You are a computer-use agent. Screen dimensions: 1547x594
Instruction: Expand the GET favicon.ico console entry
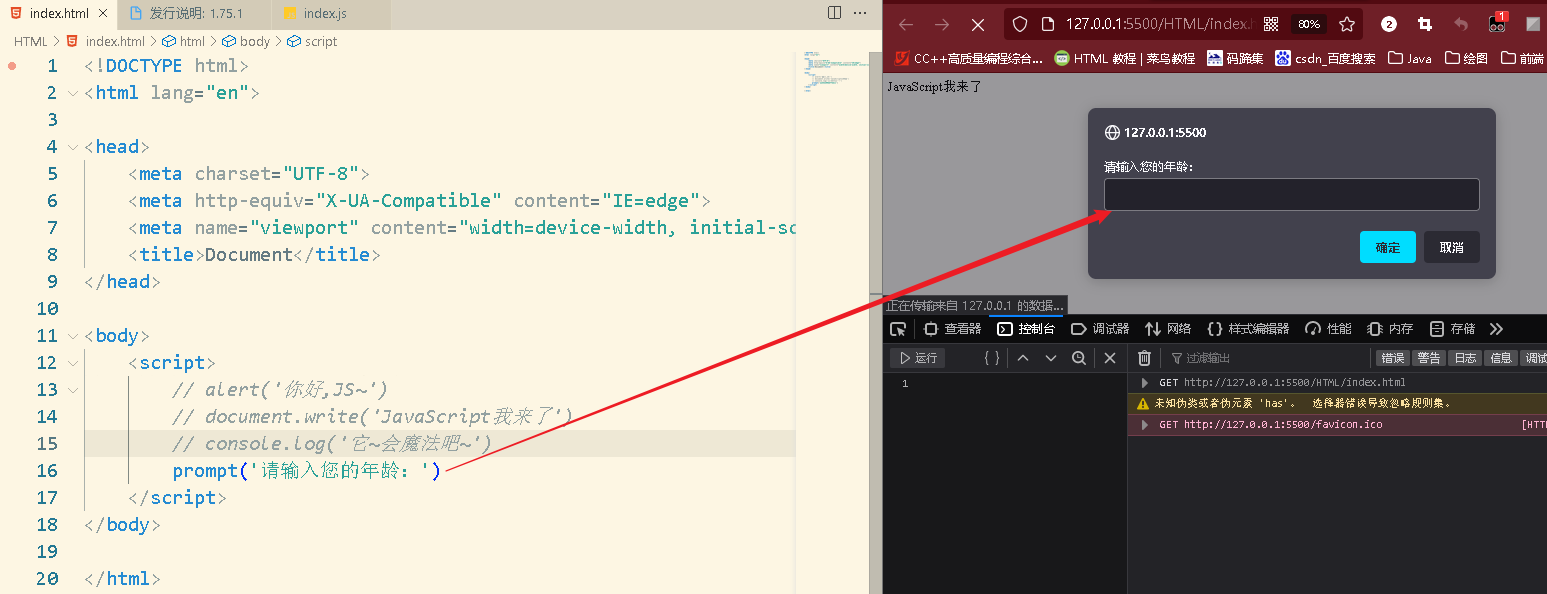tap(1145, 425)
